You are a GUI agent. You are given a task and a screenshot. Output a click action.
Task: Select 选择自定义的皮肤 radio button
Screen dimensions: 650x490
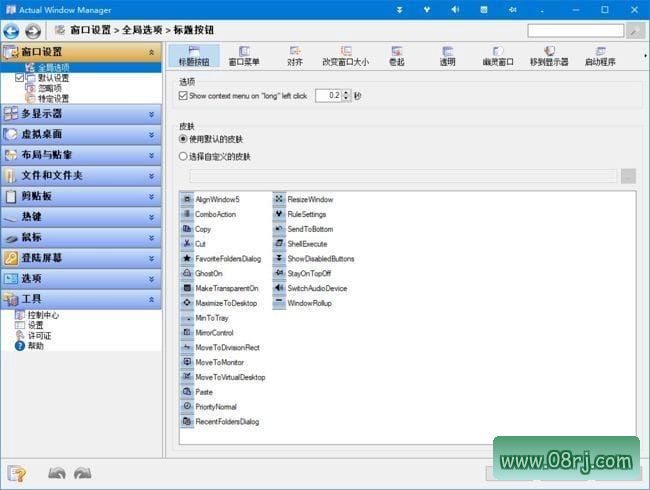[183, 156]
